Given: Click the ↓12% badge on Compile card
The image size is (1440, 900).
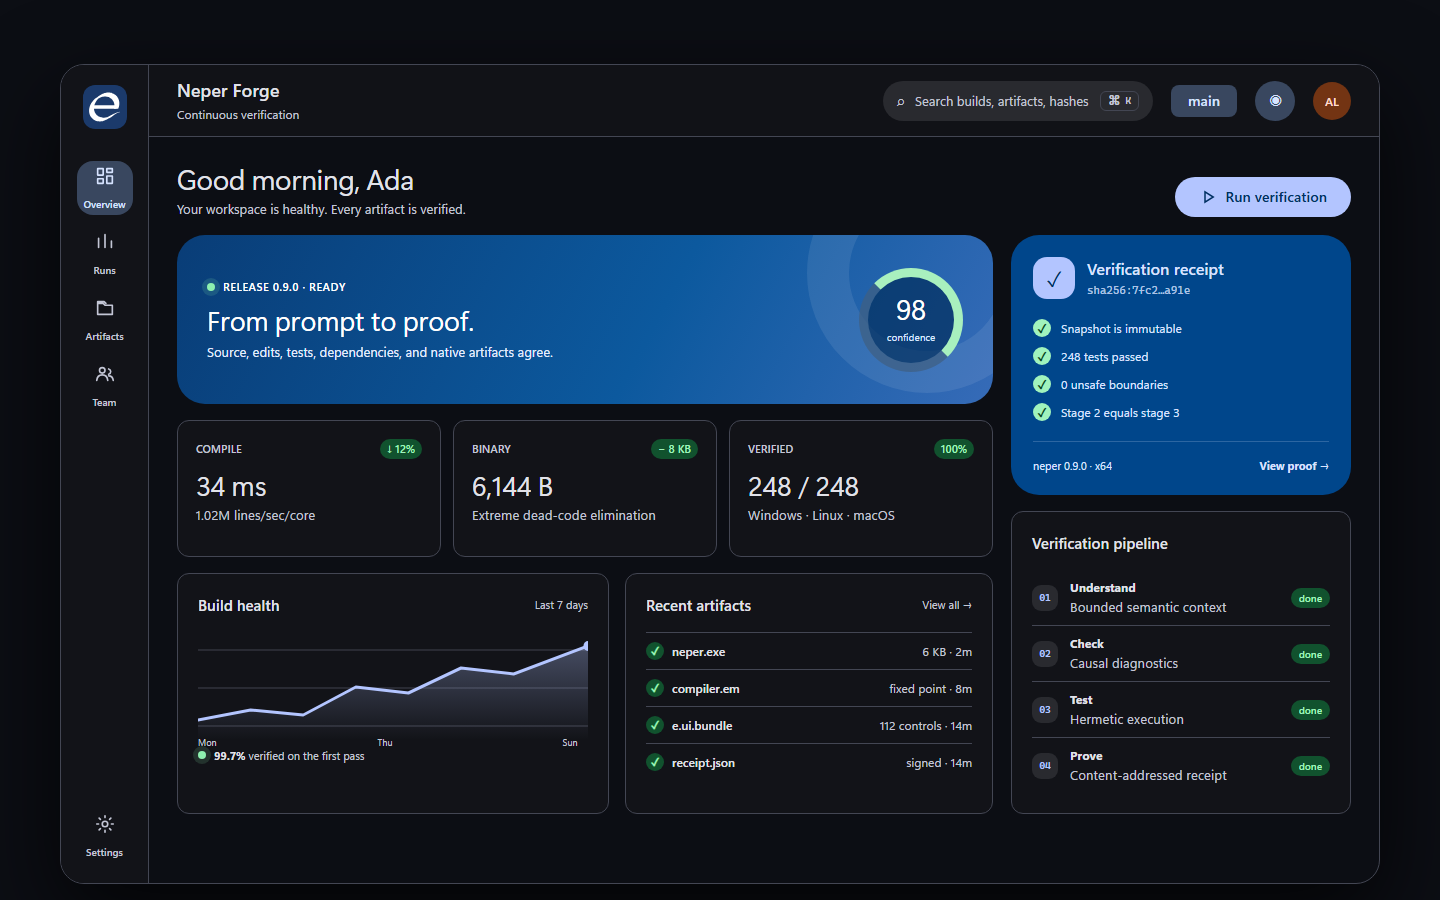Looking at the screenshot, I should [x=401, y=449].
